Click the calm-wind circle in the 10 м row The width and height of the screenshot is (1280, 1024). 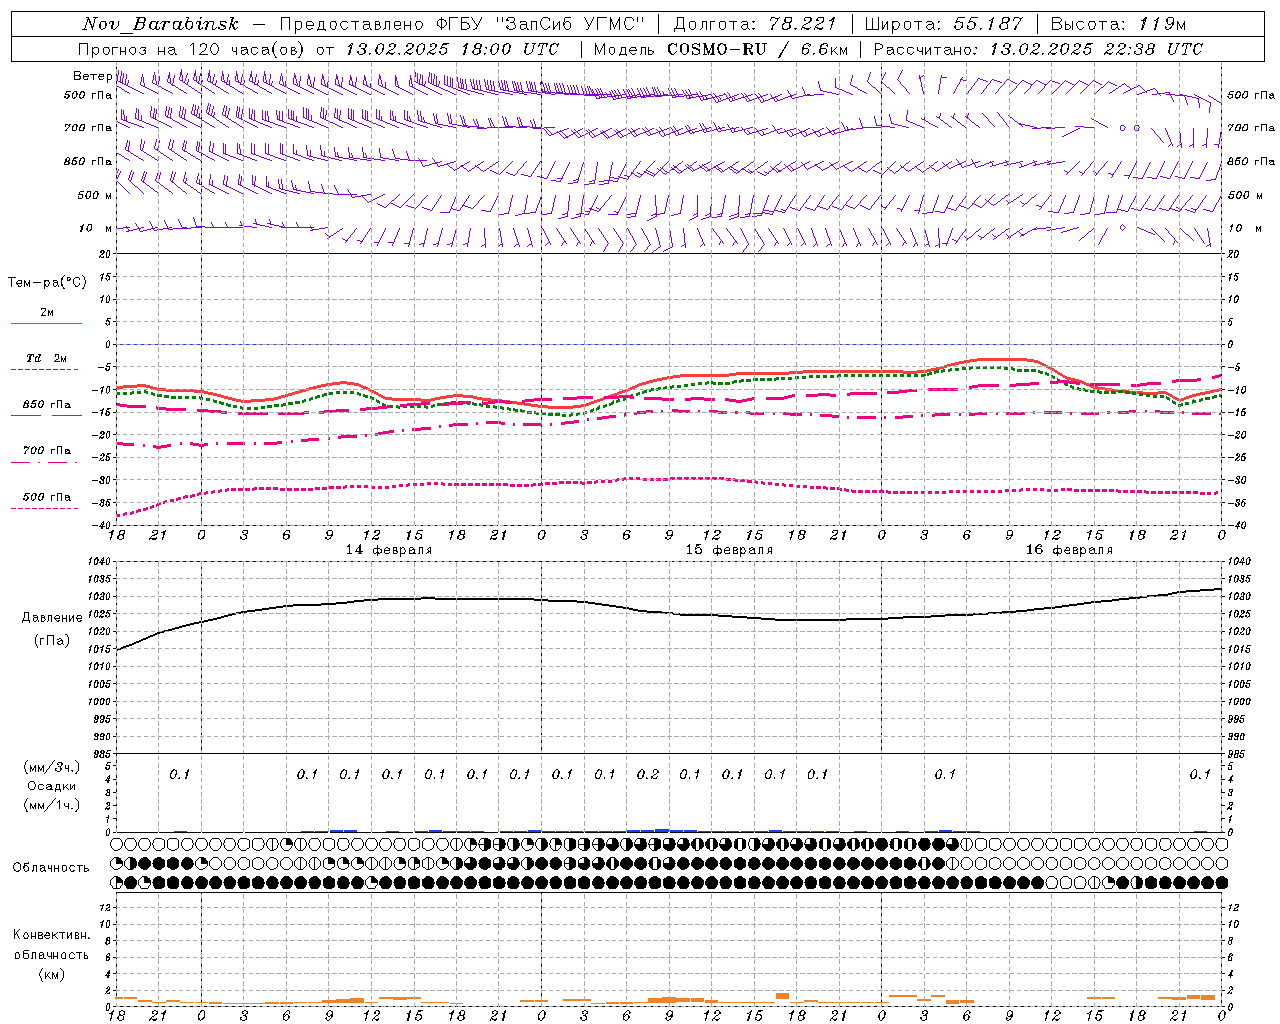pos(1122,227)
